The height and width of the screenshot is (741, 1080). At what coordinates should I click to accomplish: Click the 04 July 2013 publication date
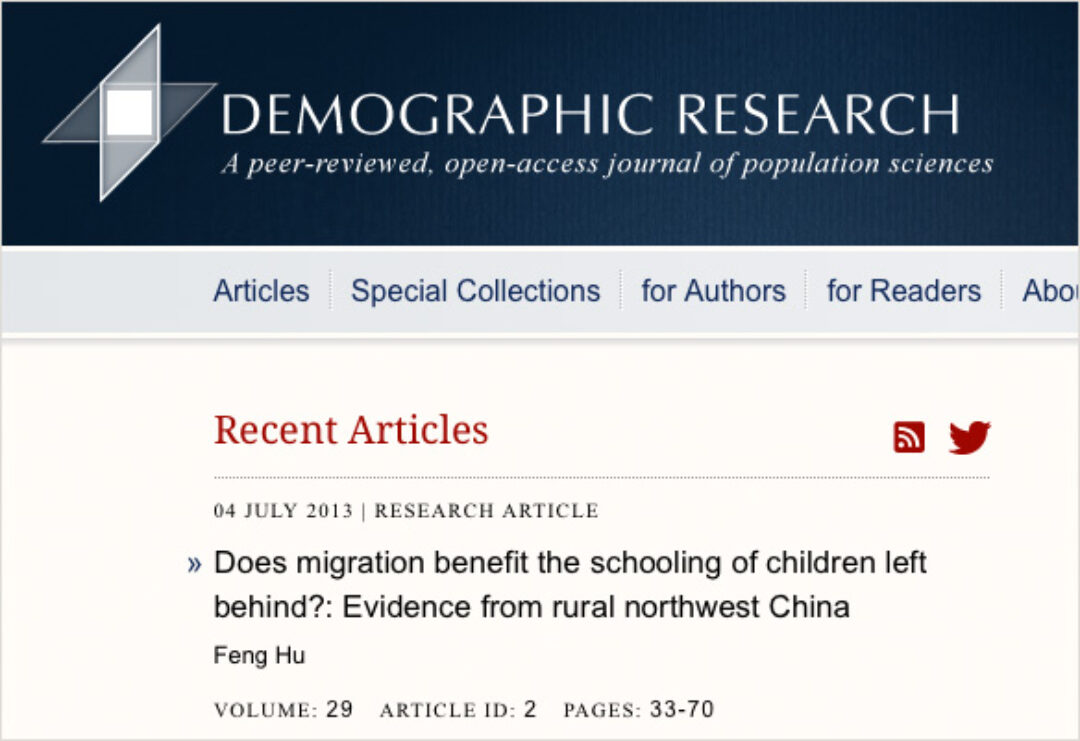pyautogui.click(x=283, y=511)
